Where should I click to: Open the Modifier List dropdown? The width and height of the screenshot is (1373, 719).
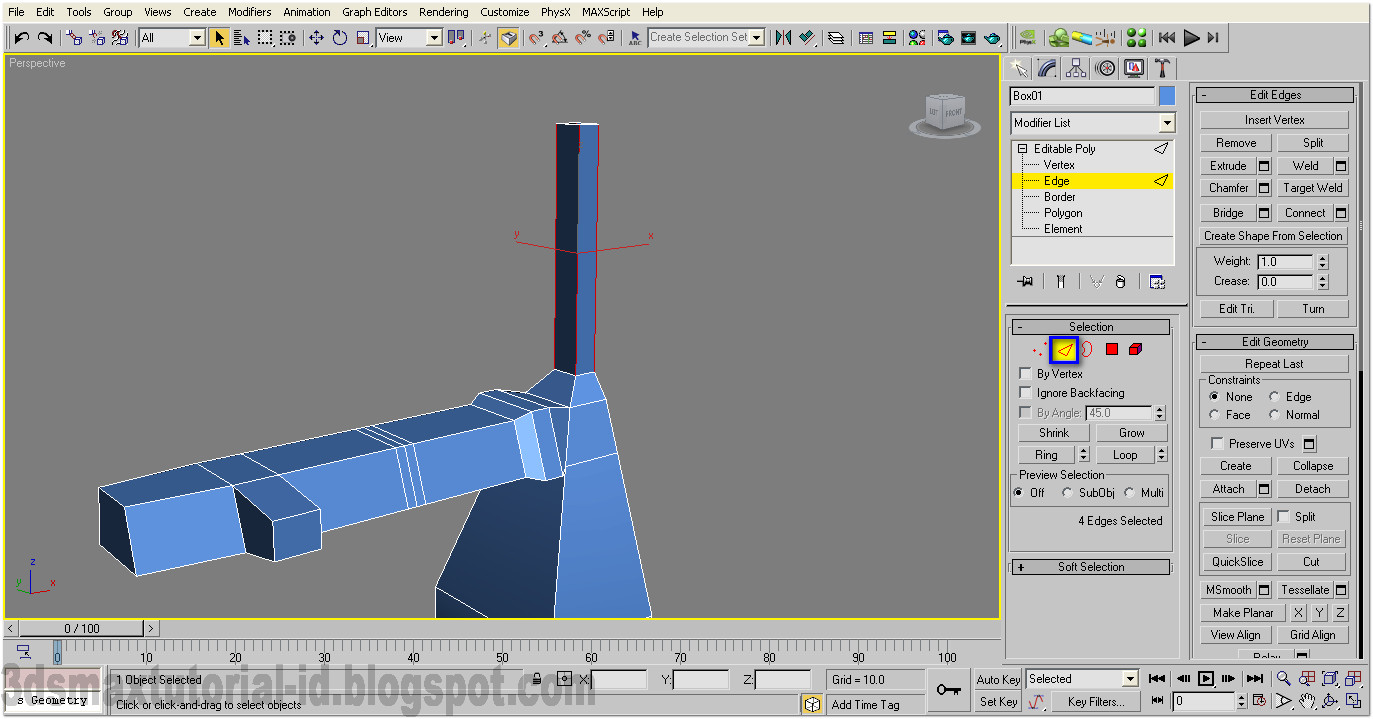tap(1166, 122)
